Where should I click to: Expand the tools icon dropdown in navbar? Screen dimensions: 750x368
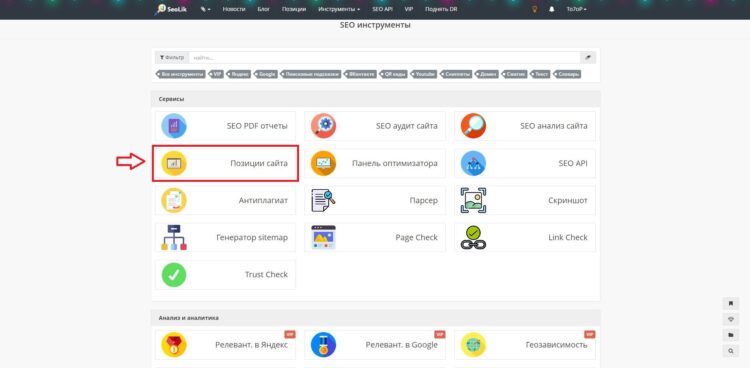(x=205, y=9)
